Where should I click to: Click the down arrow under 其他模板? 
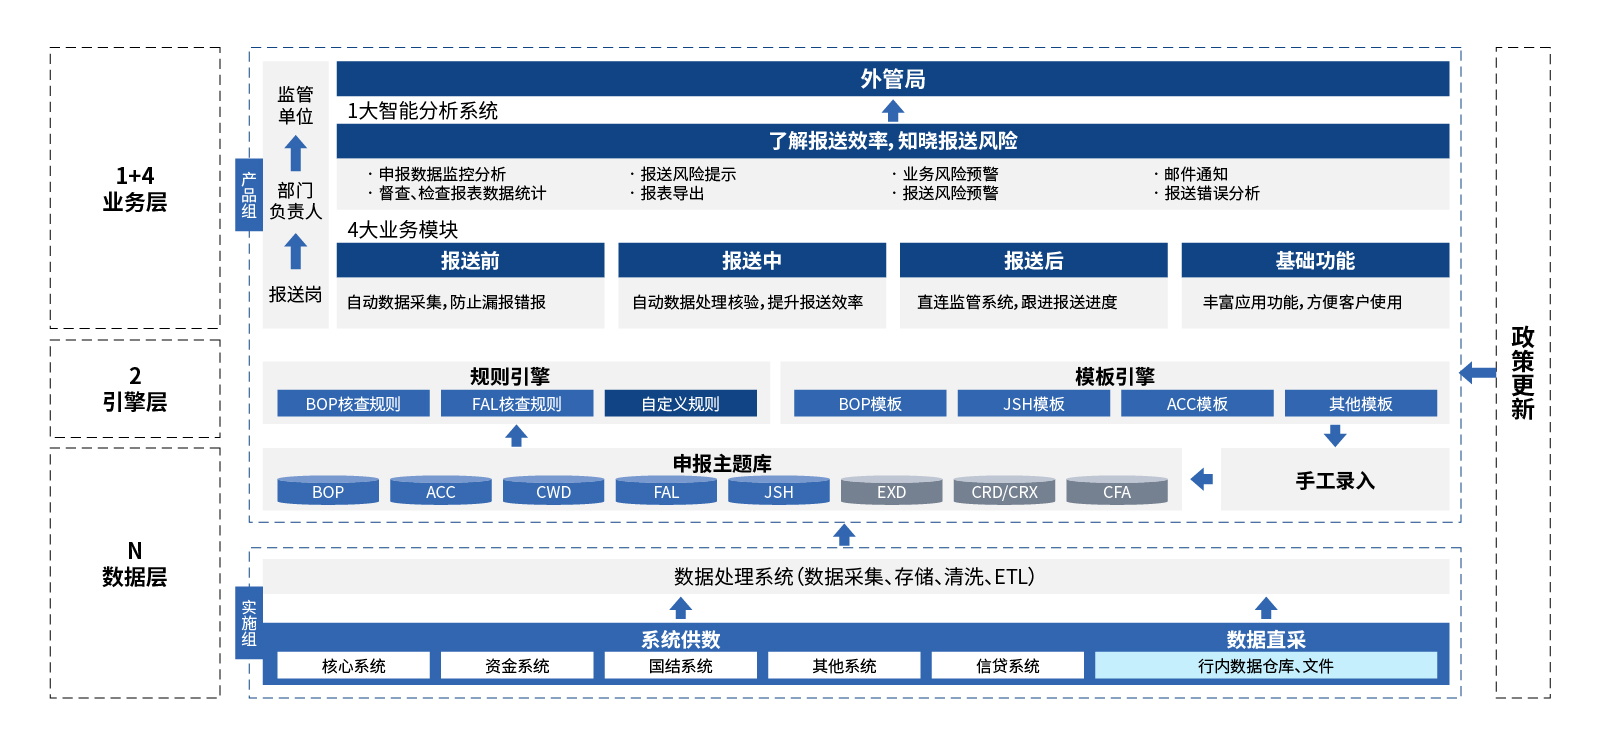[x=1335, y=435]
